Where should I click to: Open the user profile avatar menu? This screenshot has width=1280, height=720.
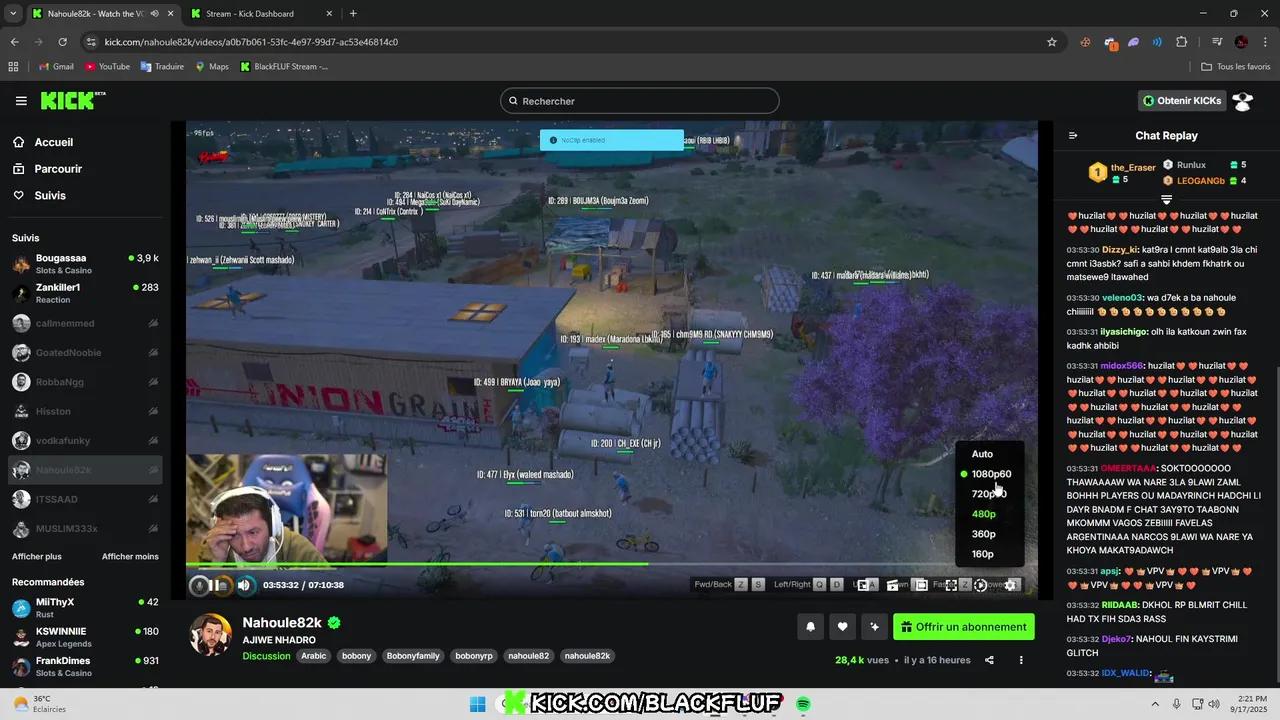tap(1243, 101)
